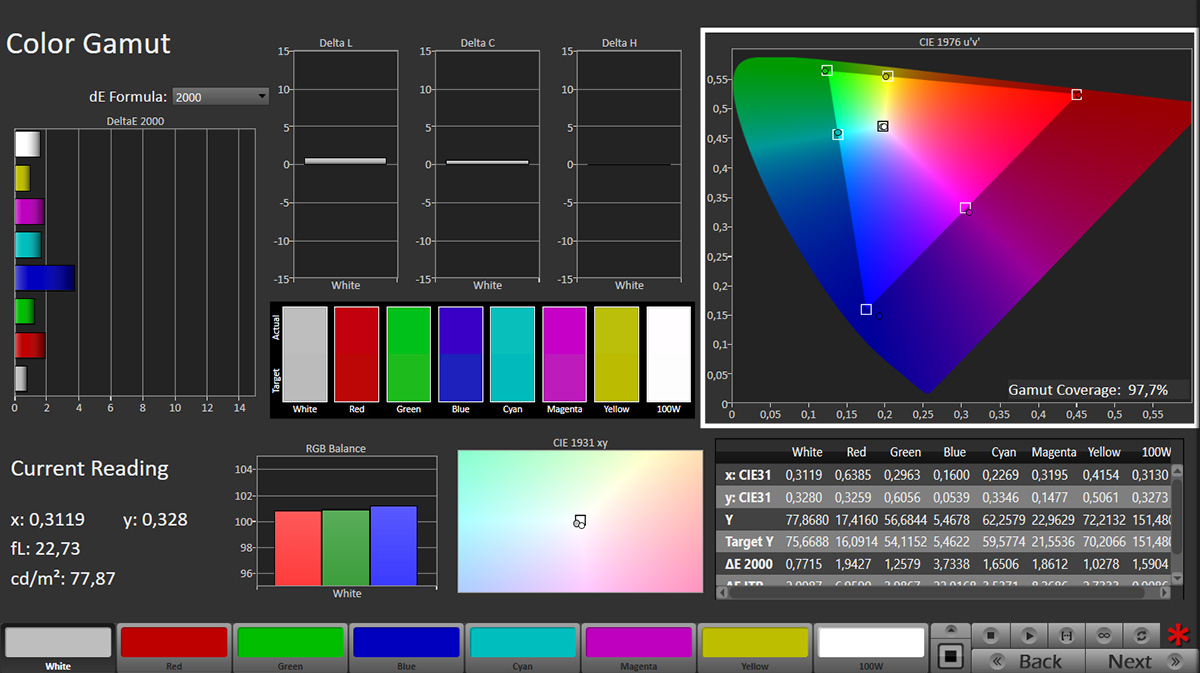Click the large black square button
1200x673 pixels.
pyautogui.click(x=950, y=657)
